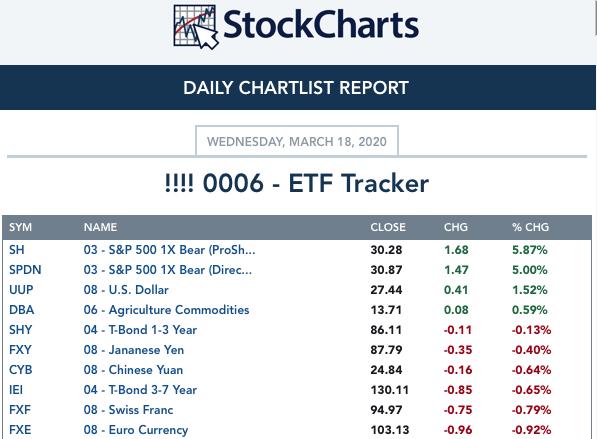Click the % CHG column header
597x439 pixels.
pos(530,227)
